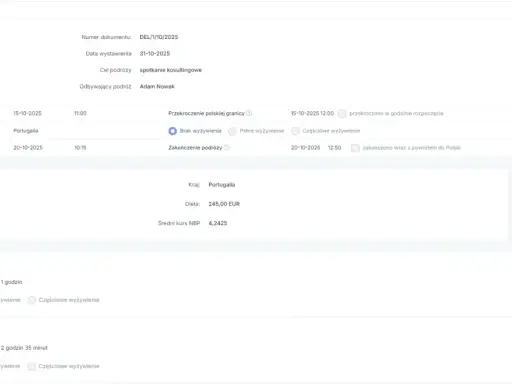Click the Zakończenie podróży label
The width and height of the screenshot is (512, 384).
(x=195, y=148)
